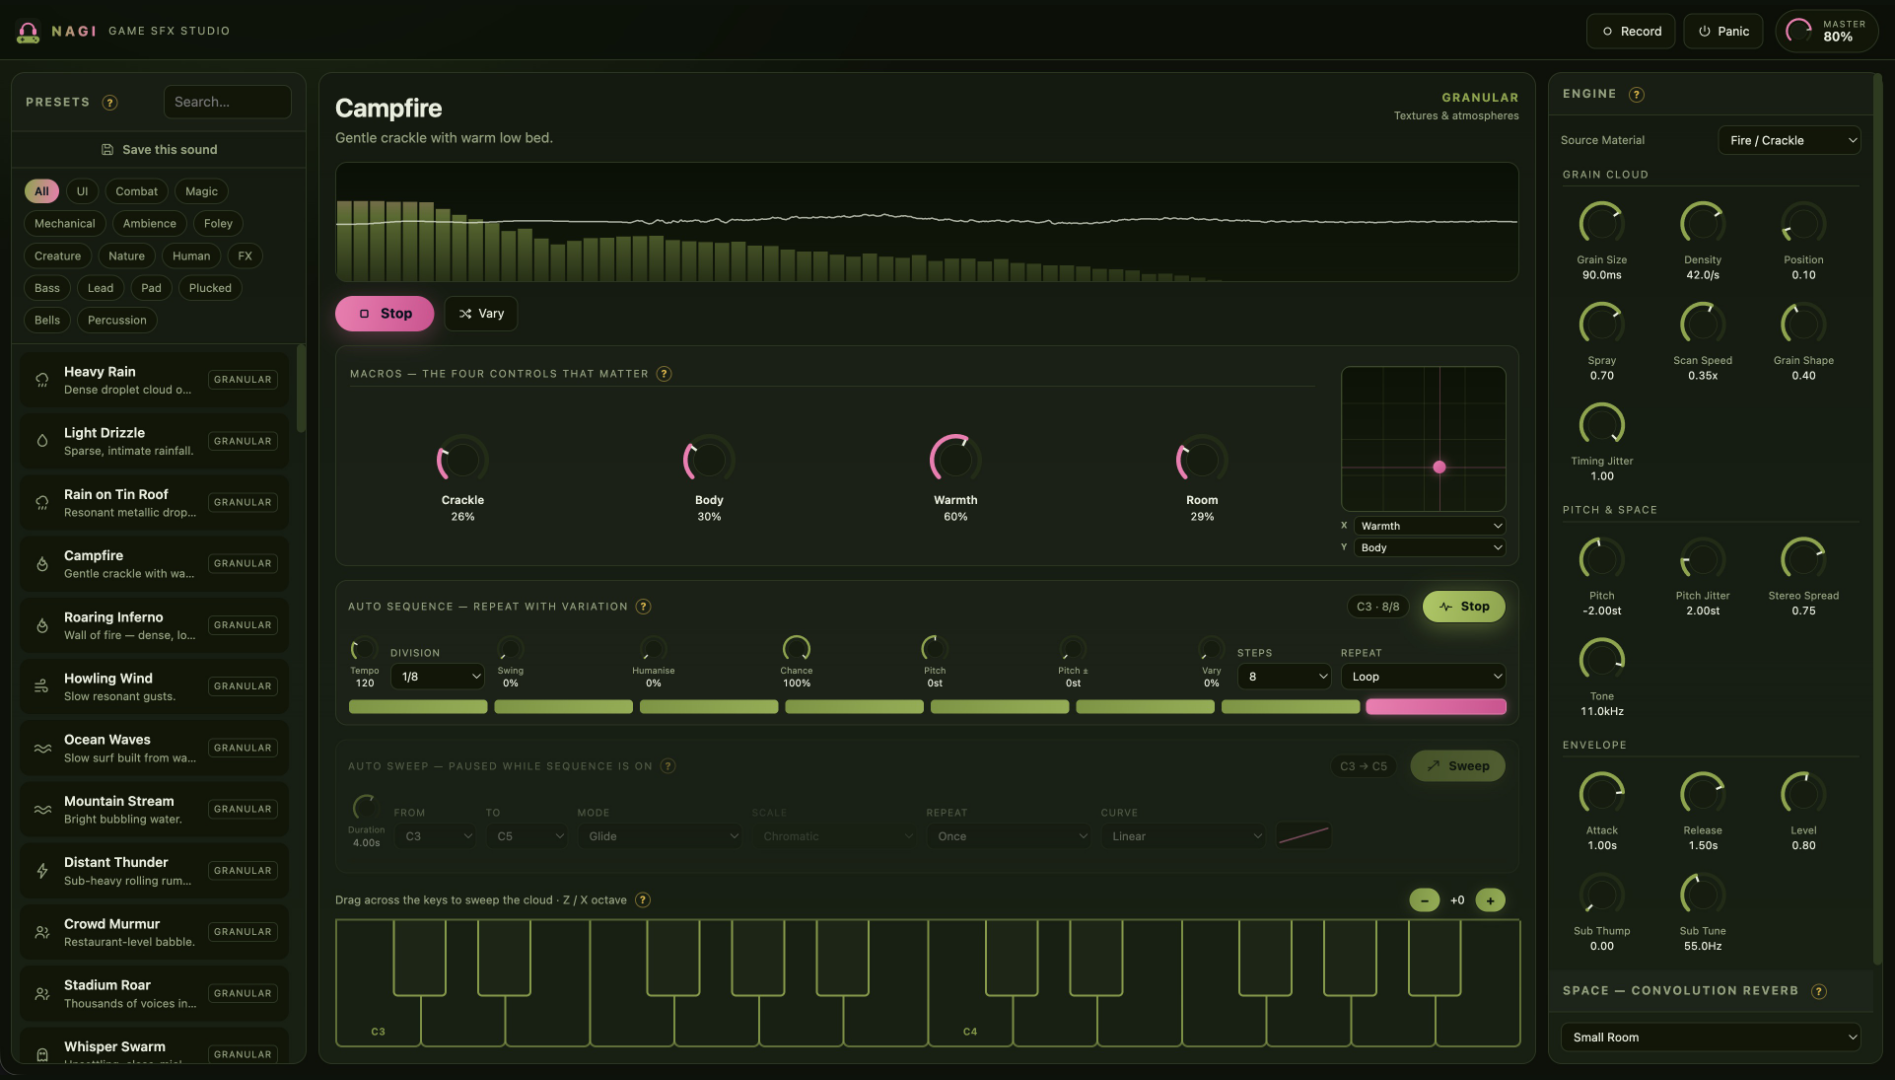The image size is (1895, 1080).
Task: Click the Stadium Roar preset icon
Action: (42, 994)
